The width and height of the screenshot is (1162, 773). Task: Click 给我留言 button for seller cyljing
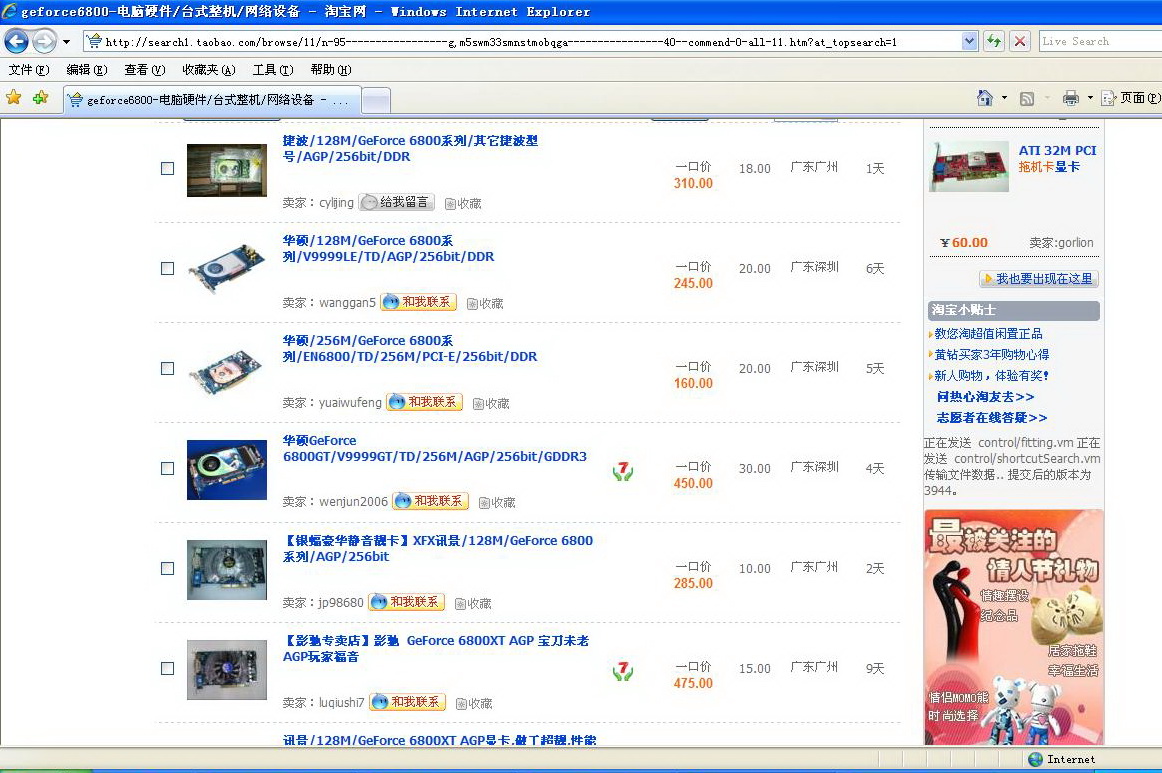tap(396, 202)
